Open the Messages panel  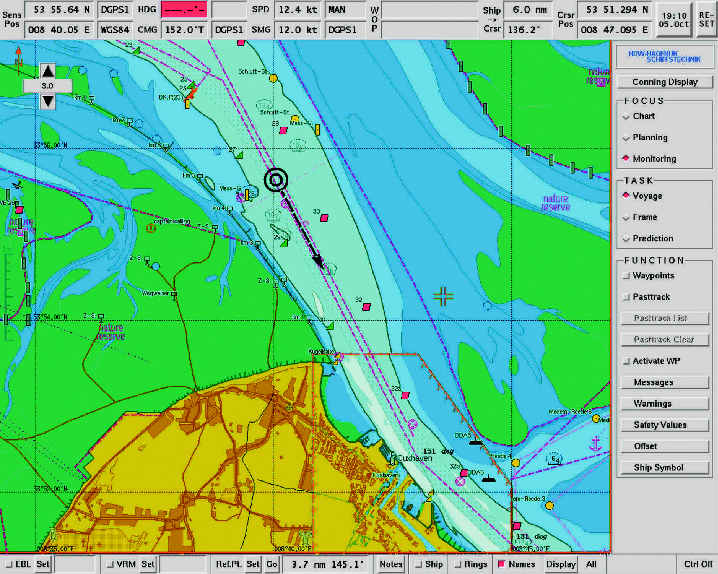coord(665,382)
